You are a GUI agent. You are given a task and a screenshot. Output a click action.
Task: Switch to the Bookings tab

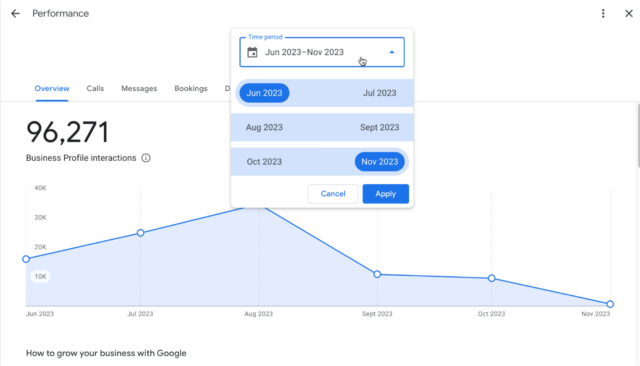coord(191,89)
